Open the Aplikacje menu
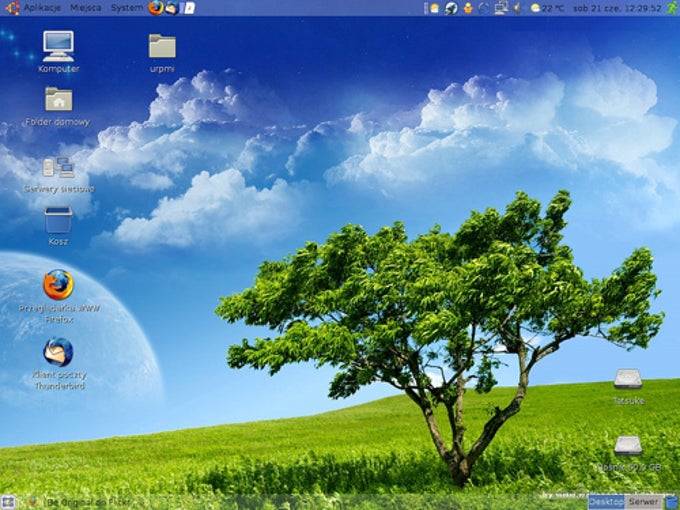680x510 pixels. (x=42, y=8)
